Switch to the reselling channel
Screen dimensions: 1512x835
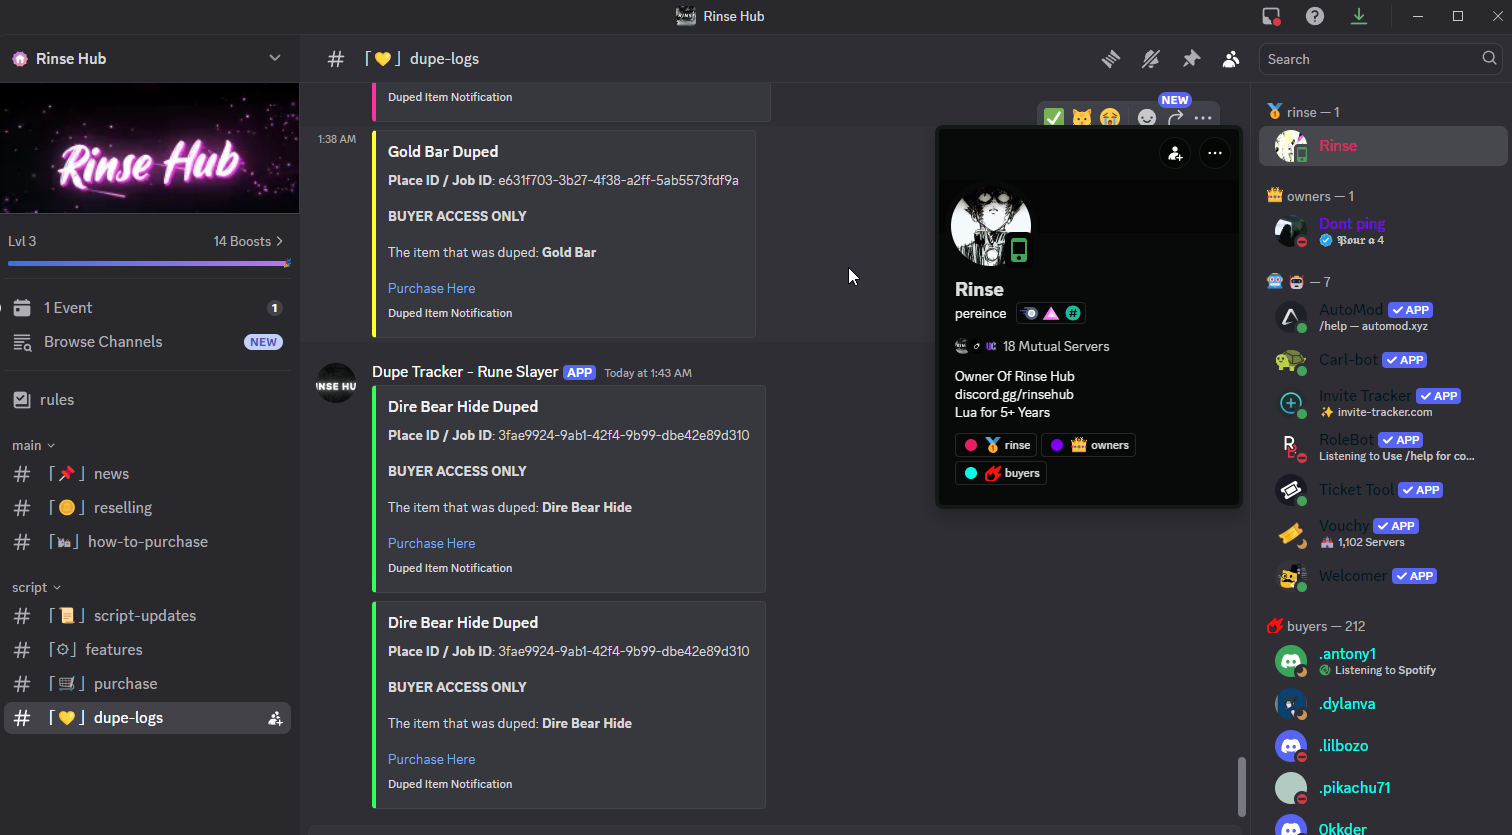click(x=148, y=508)
